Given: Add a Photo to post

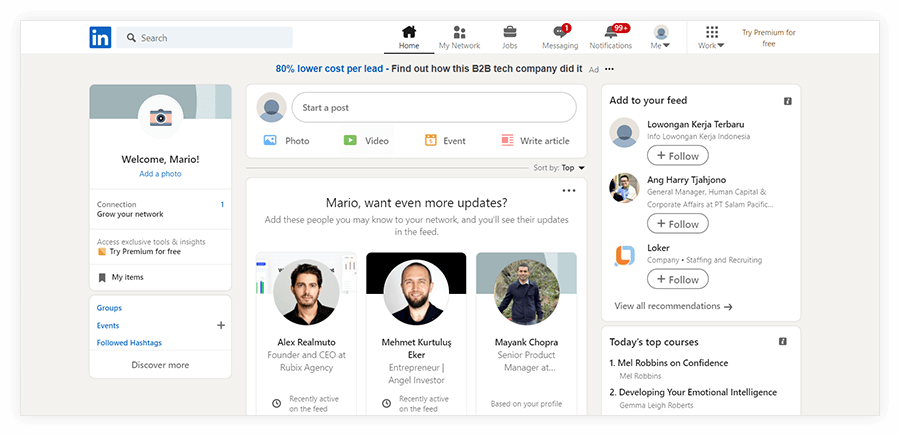Looking at the screenshot, I should (286, 140).
